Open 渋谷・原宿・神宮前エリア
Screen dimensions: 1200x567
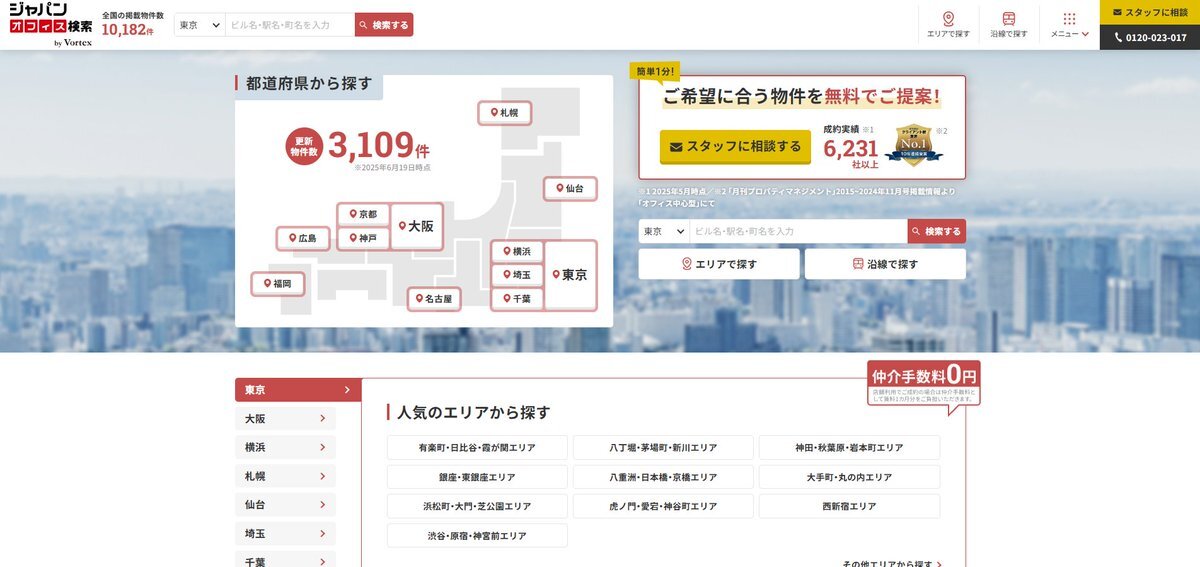point(477,536)
